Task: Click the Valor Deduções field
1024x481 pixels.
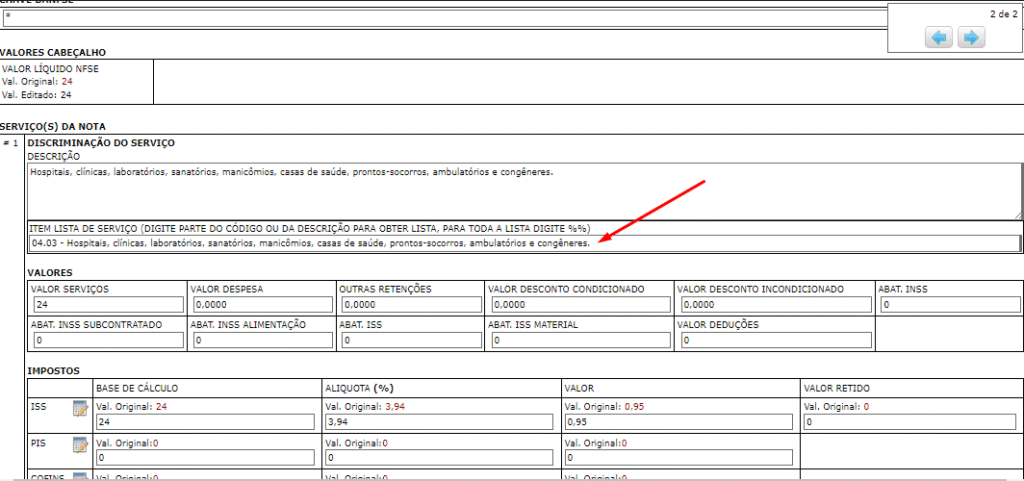Action: pos(773,340)
